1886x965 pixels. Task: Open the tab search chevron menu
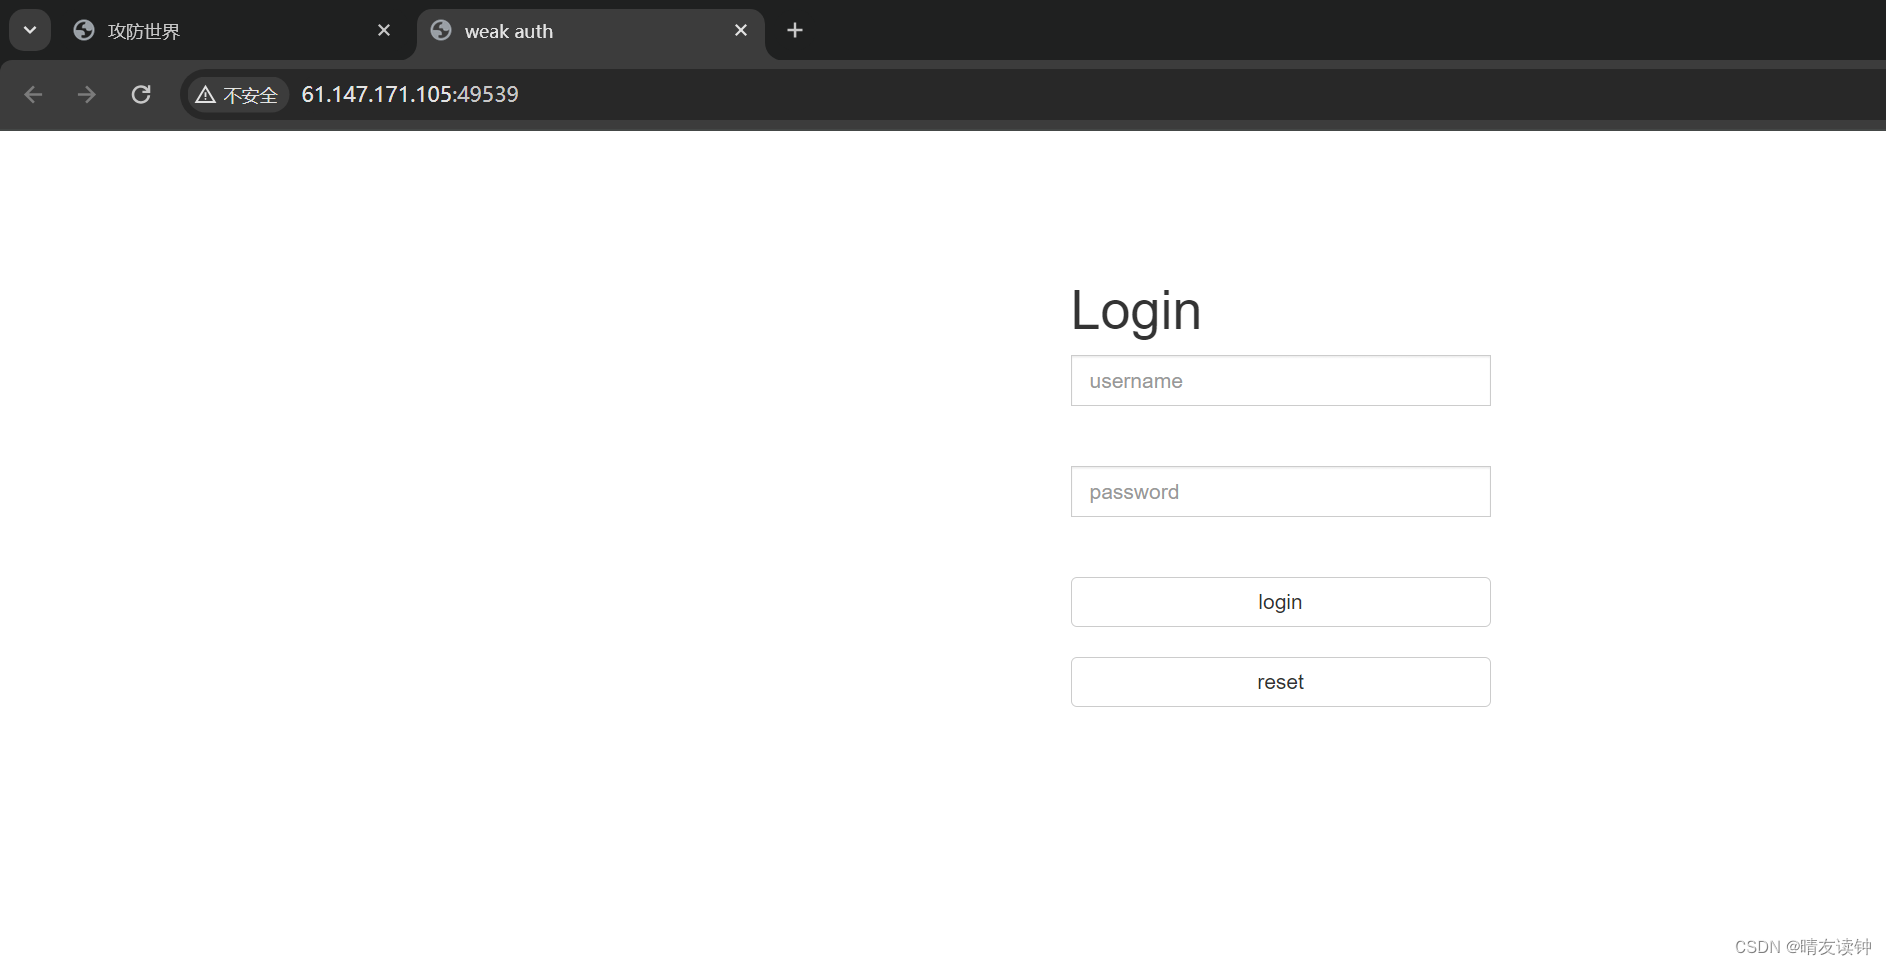click(x=29, y=29)
